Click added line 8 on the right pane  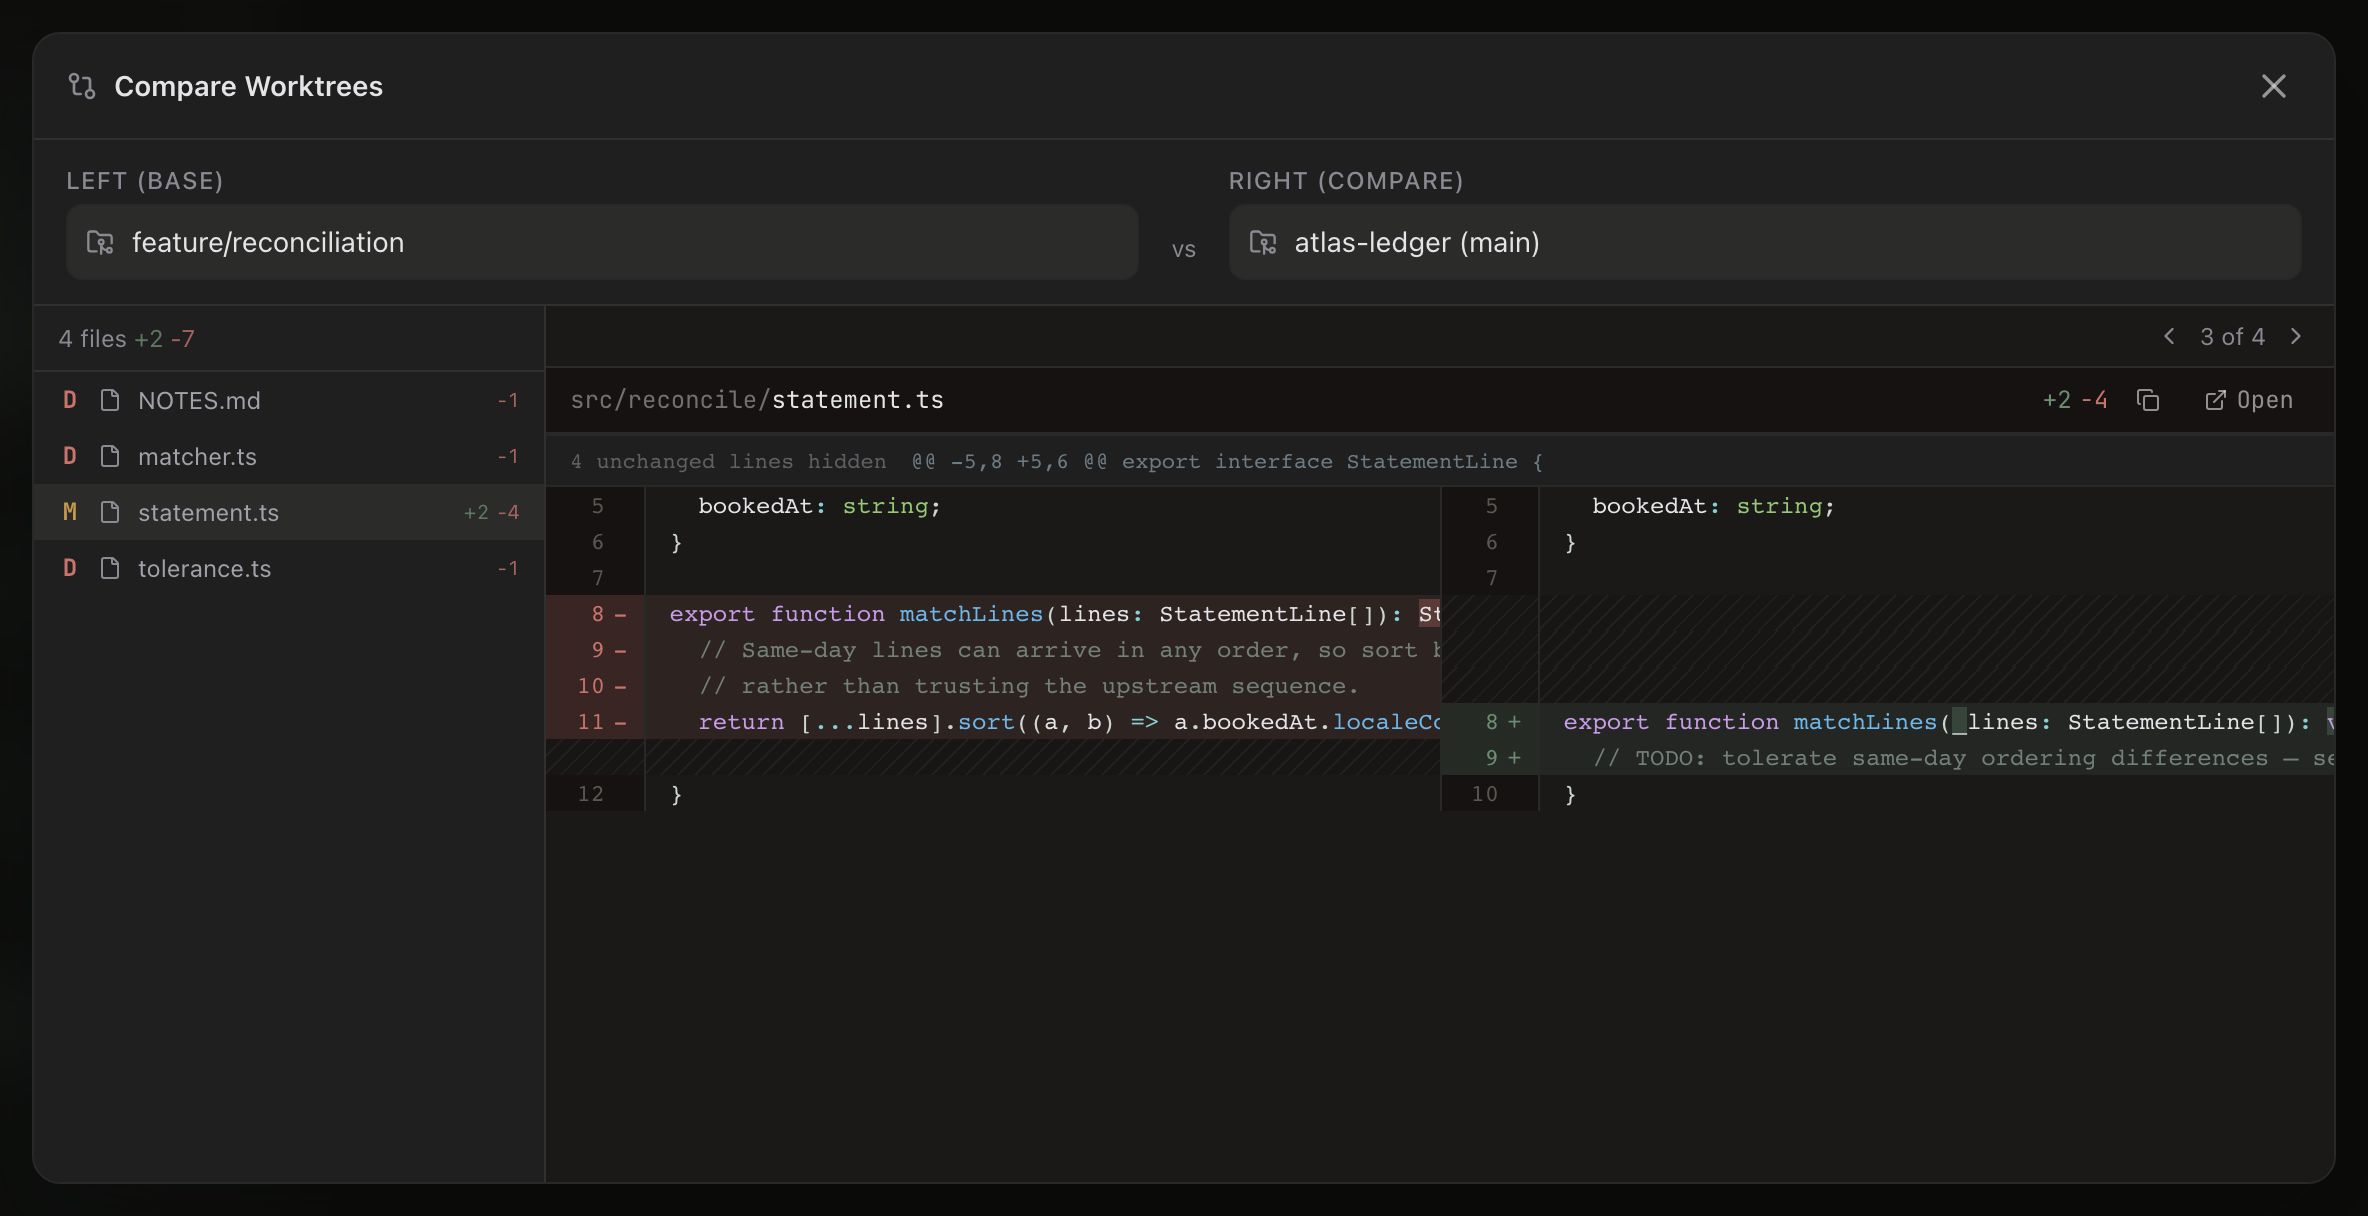click(x=1888, y=722)
